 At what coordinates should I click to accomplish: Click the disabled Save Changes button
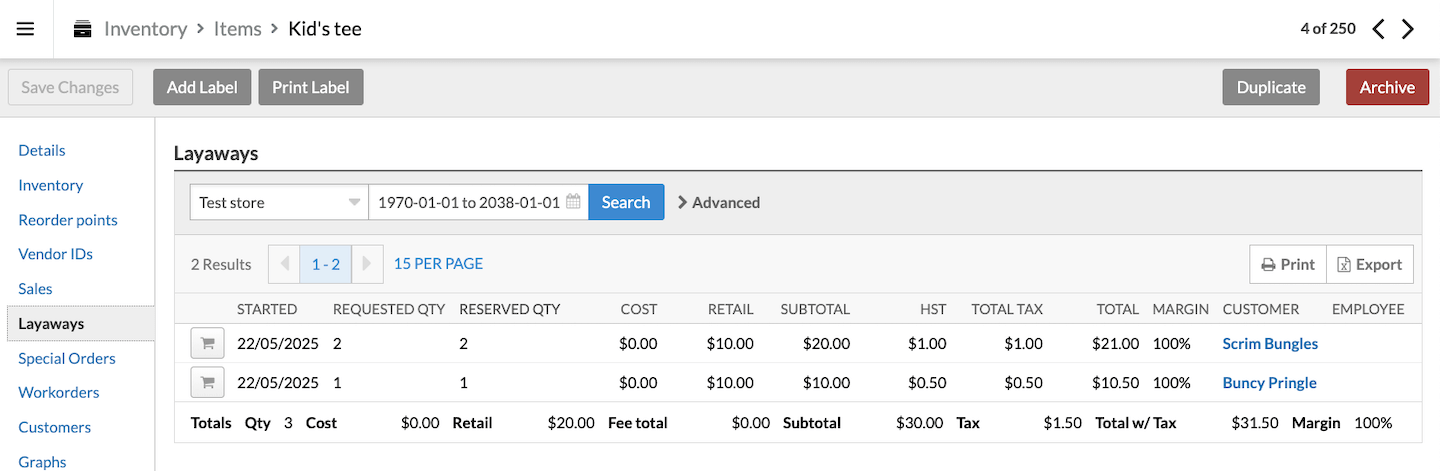pyautogui.click(x=70, y=87)
